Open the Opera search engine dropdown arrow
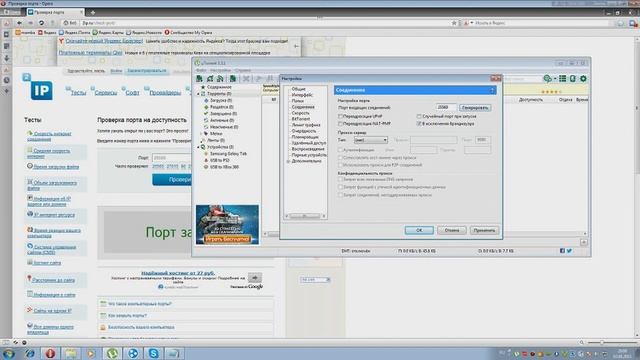The height and width of the screenshot is (360, 640). point(471,23)
